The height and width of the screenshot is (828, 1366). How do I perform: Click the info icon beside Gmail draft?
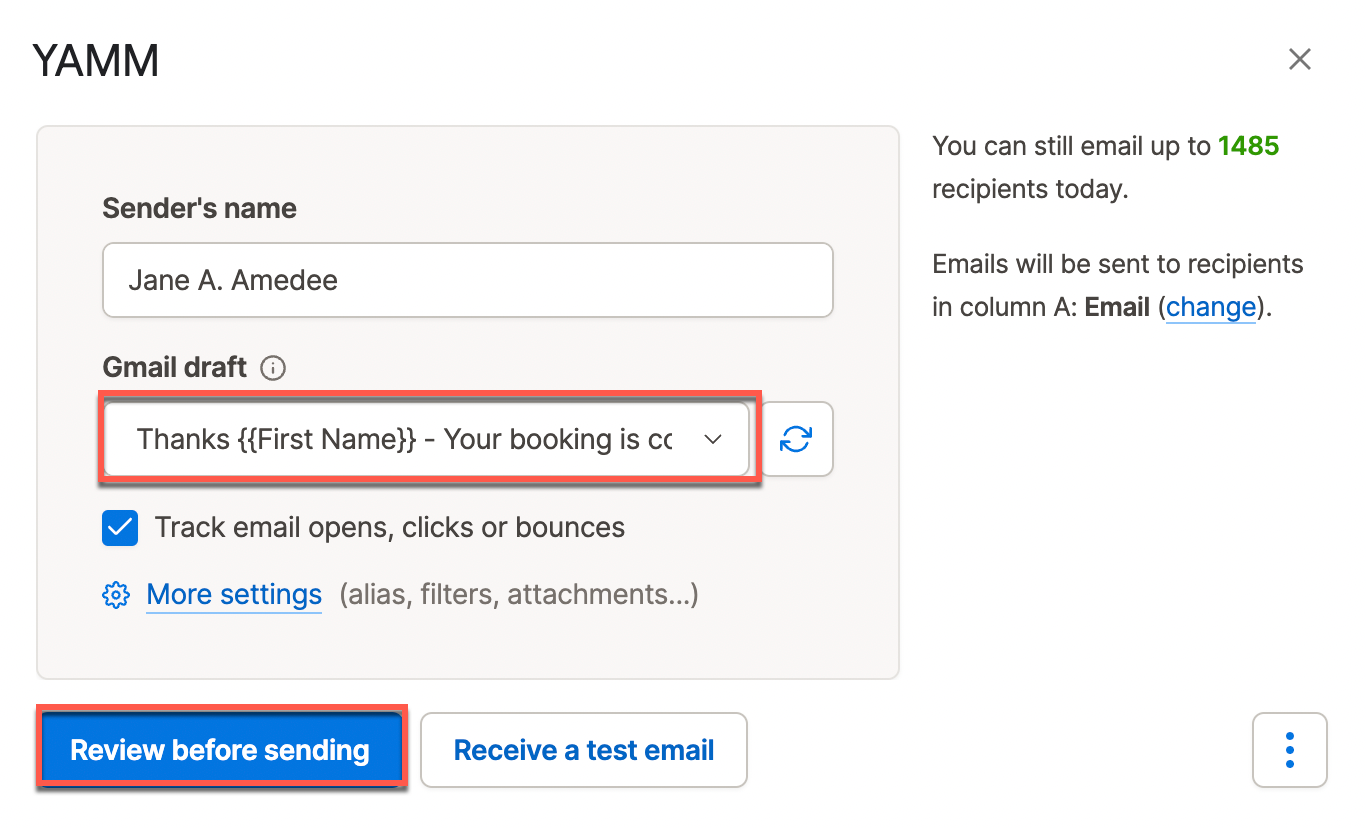(272, 368)
